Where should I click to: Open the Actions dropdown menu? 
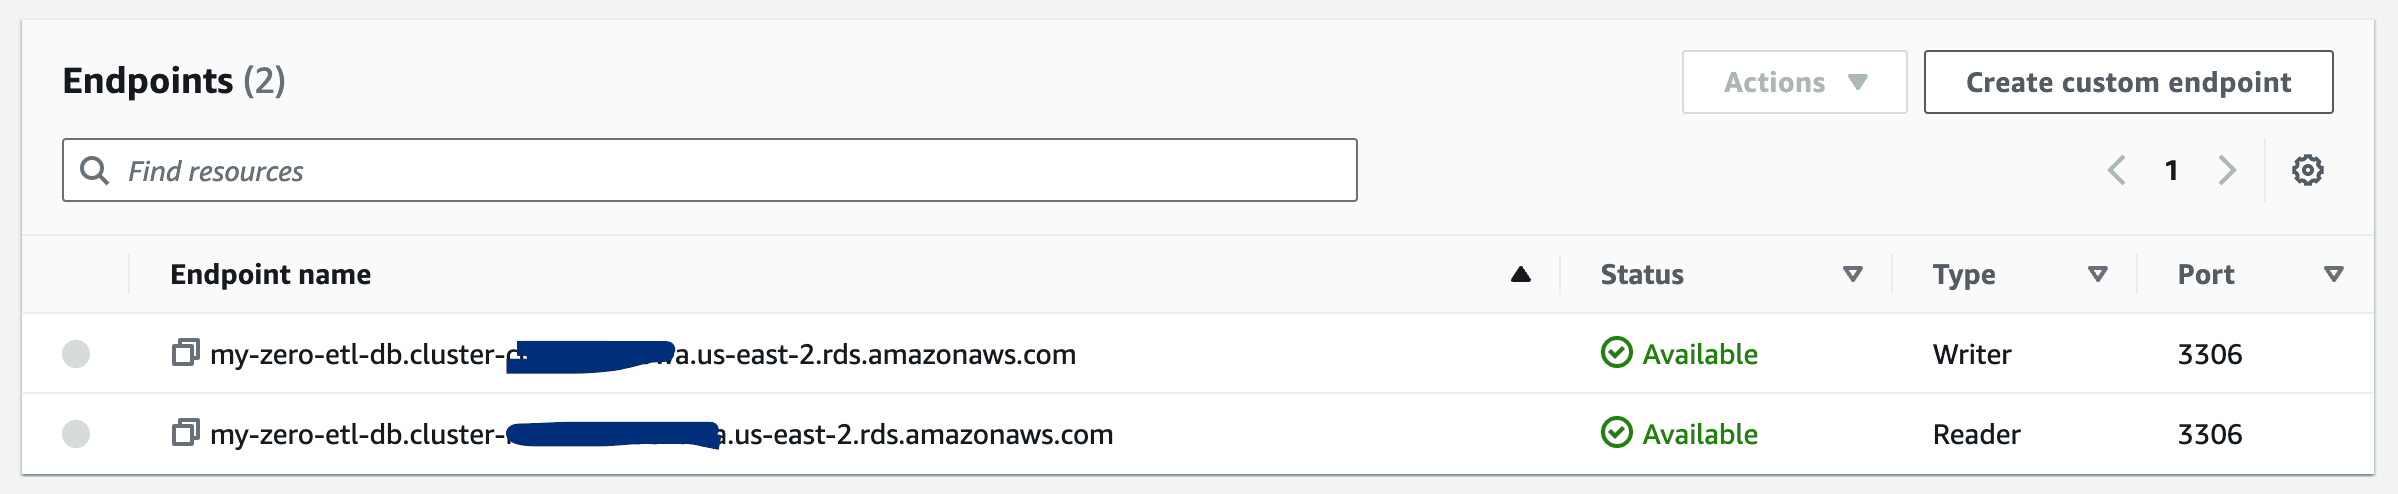[x=1794, y=82]
